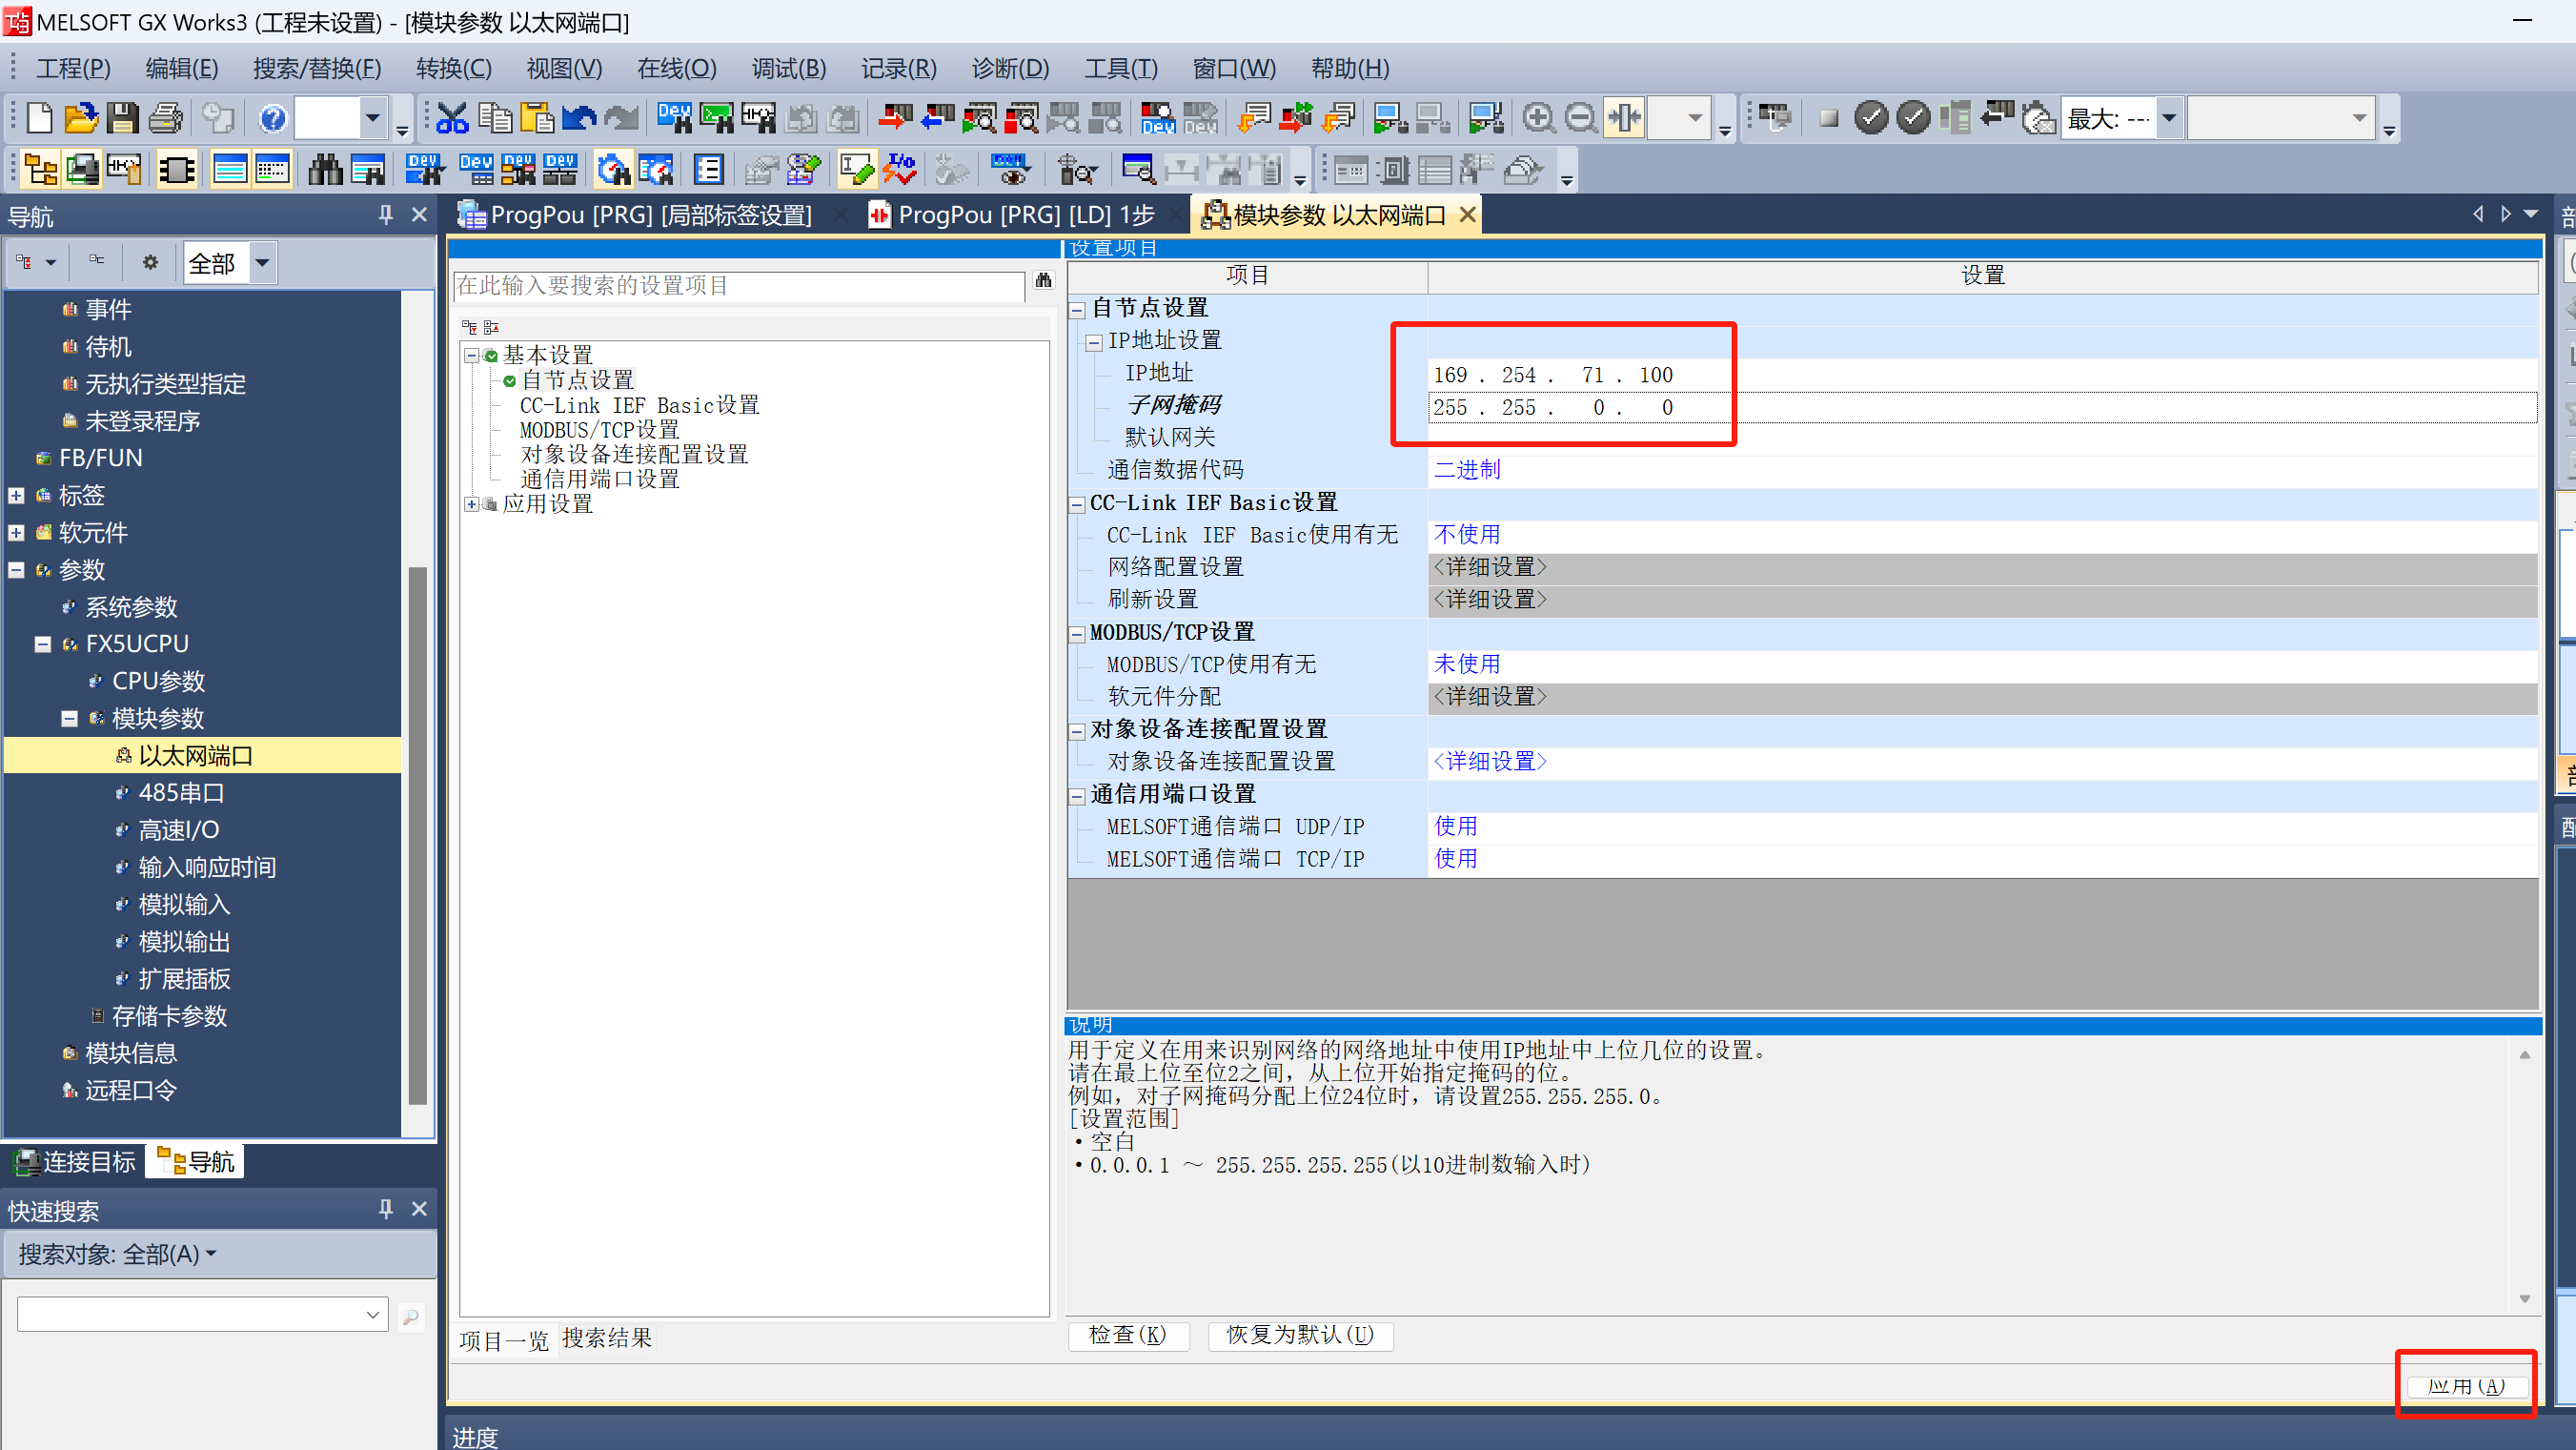Viewport: 2576px width, 1450px height.
Task: Click the Write to PLC icon
Action: click(x=895, y=119)
